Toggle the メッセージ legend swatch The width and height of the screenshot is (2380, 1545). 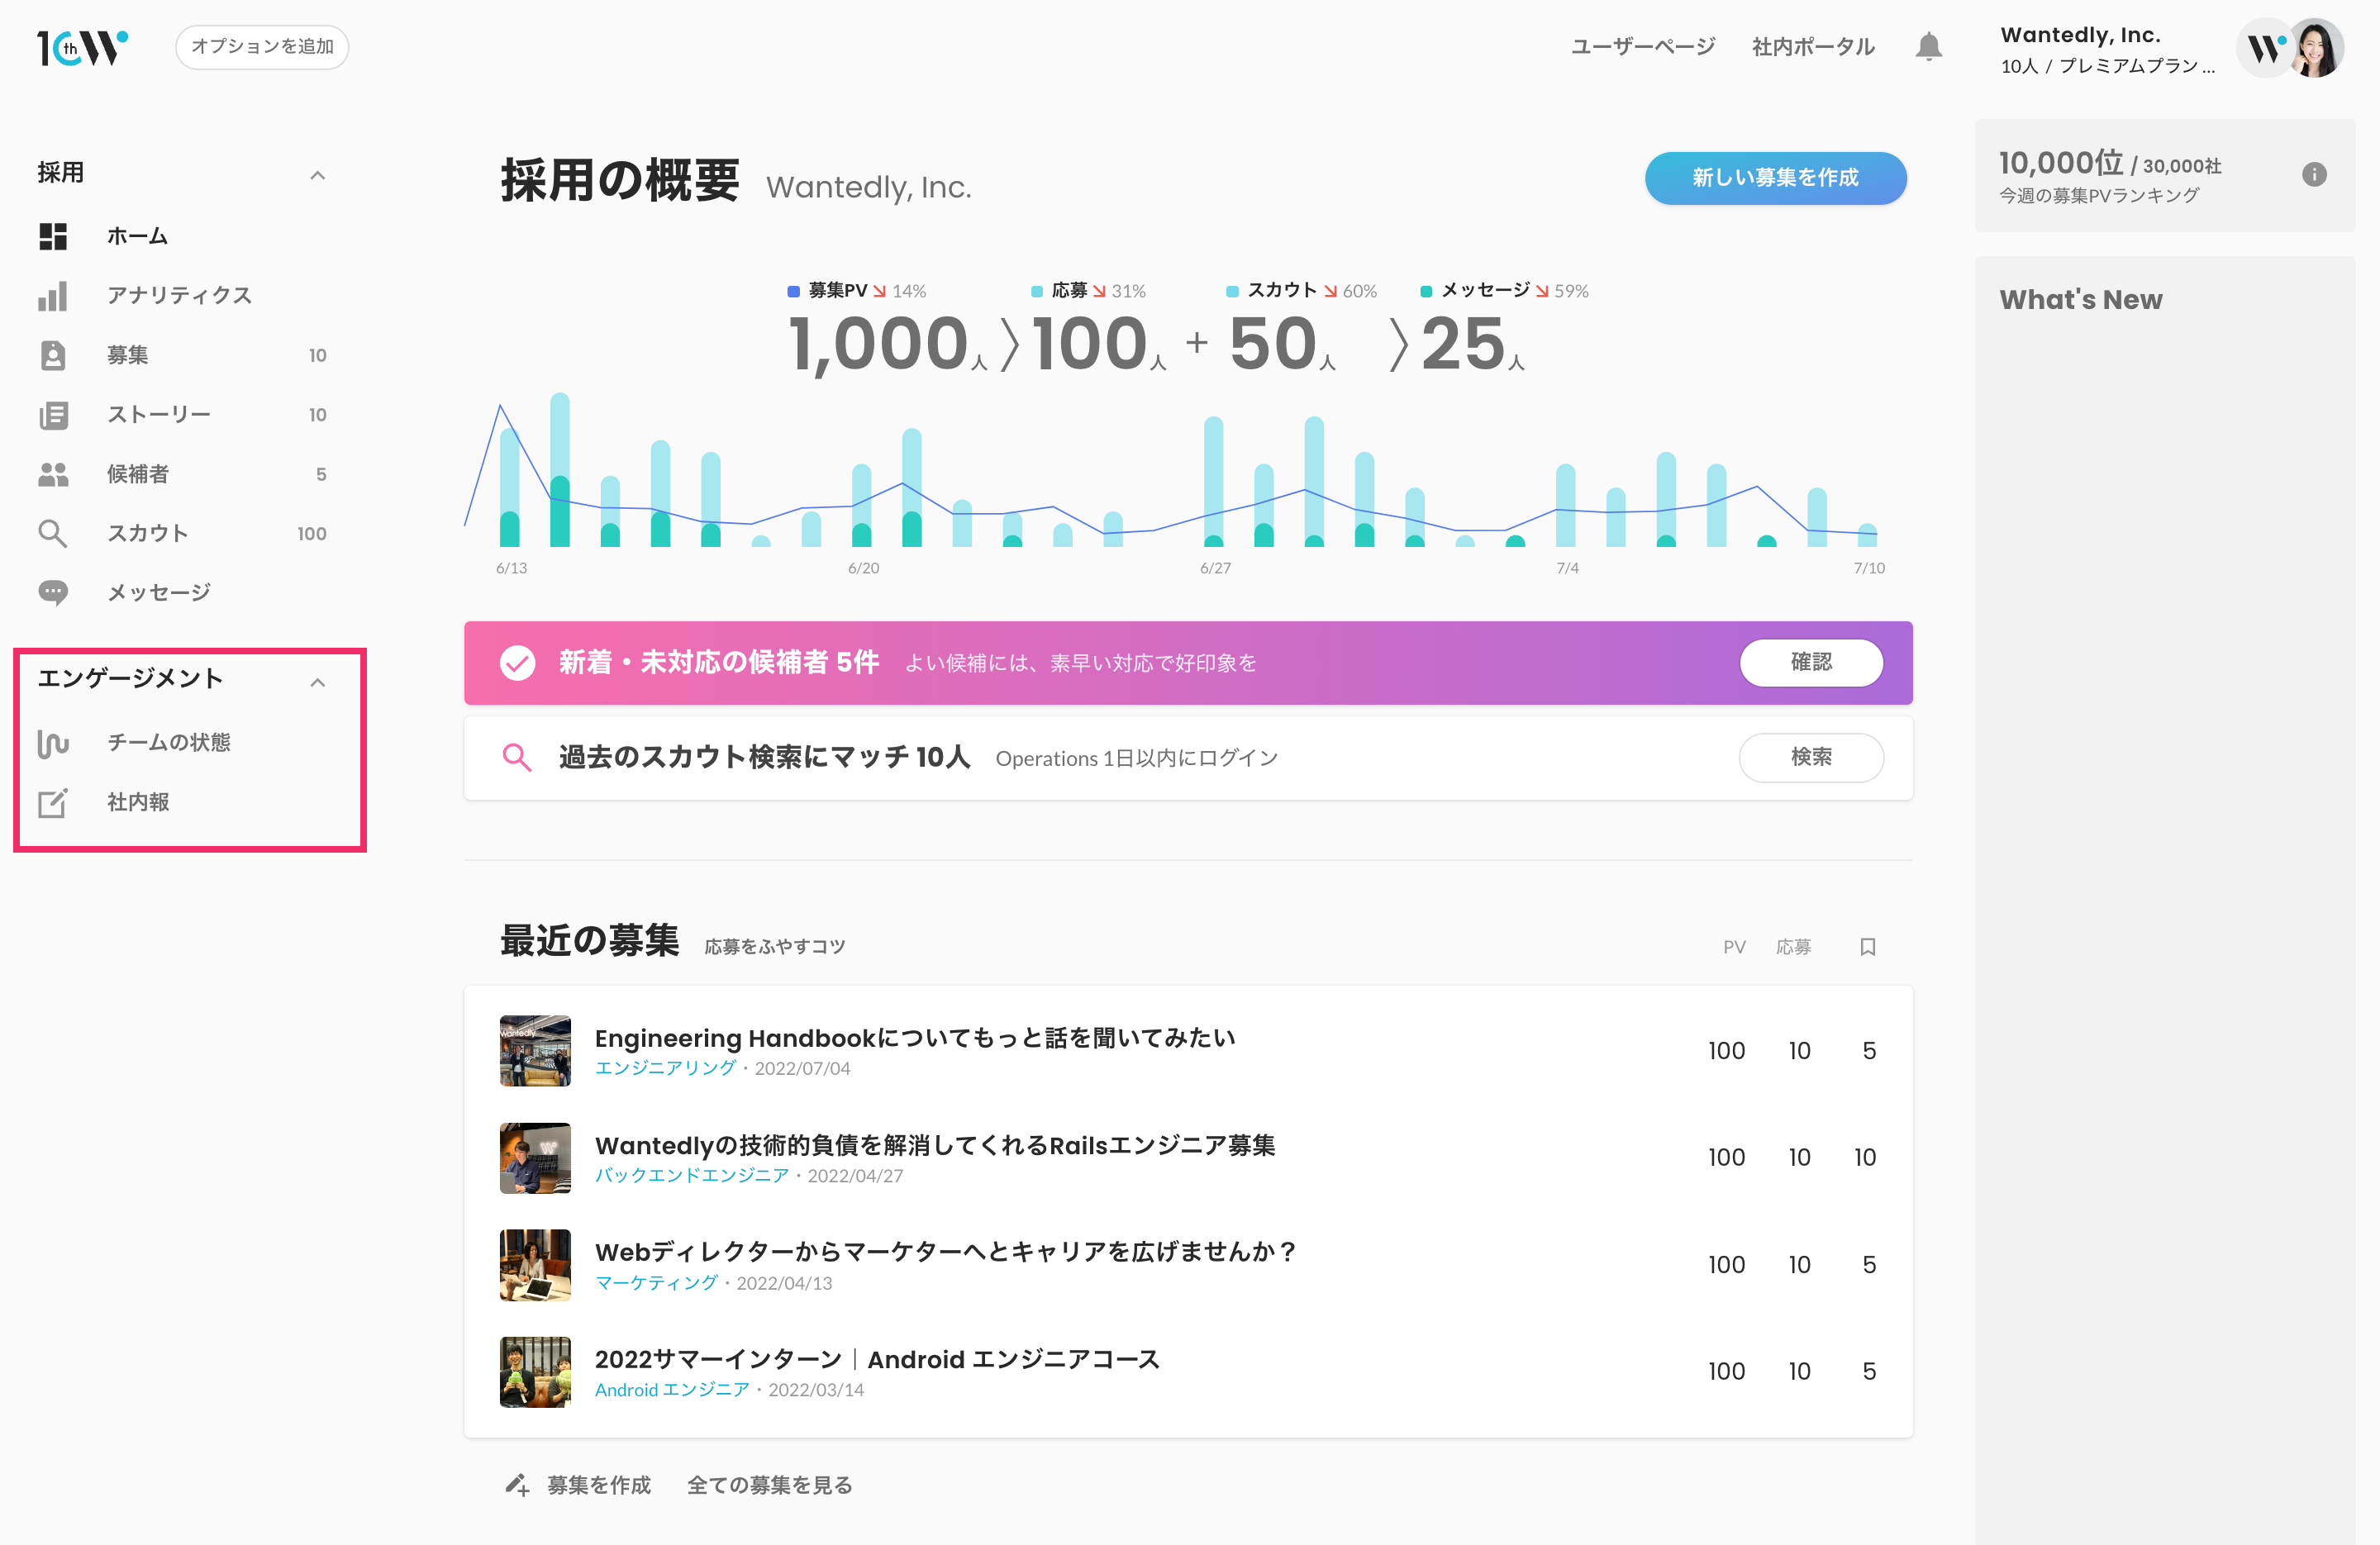(1426, 291)
